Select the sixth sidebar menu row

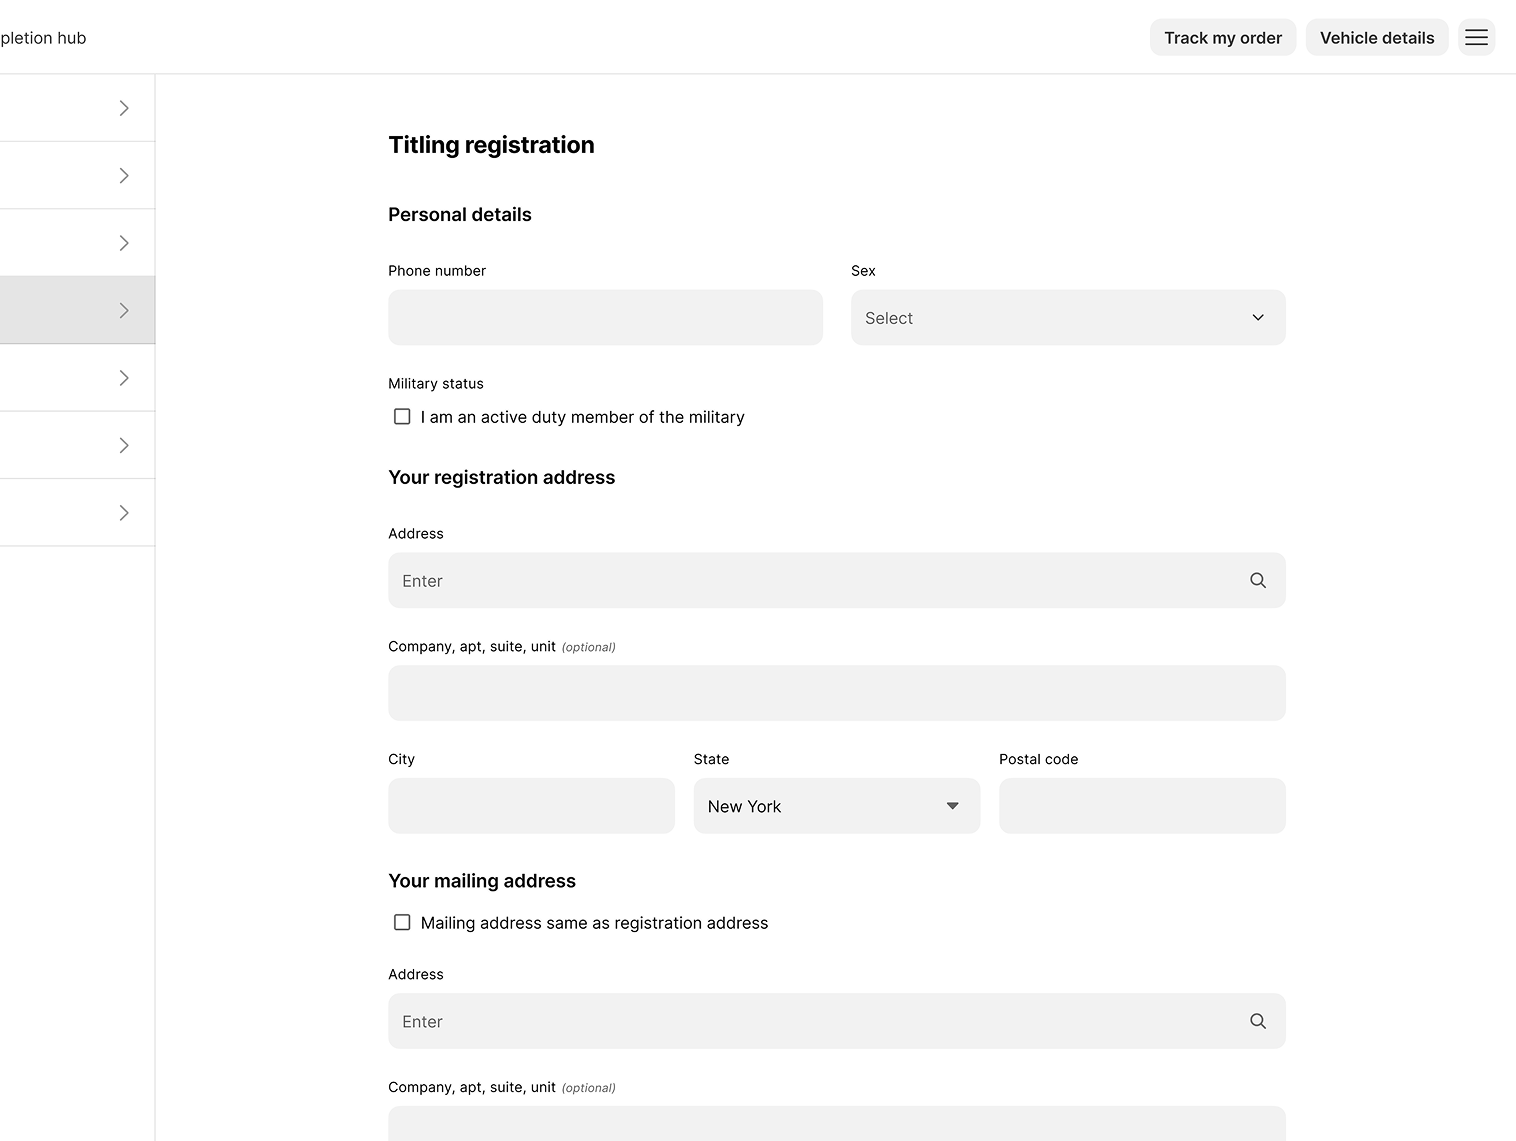coord(77,445)
